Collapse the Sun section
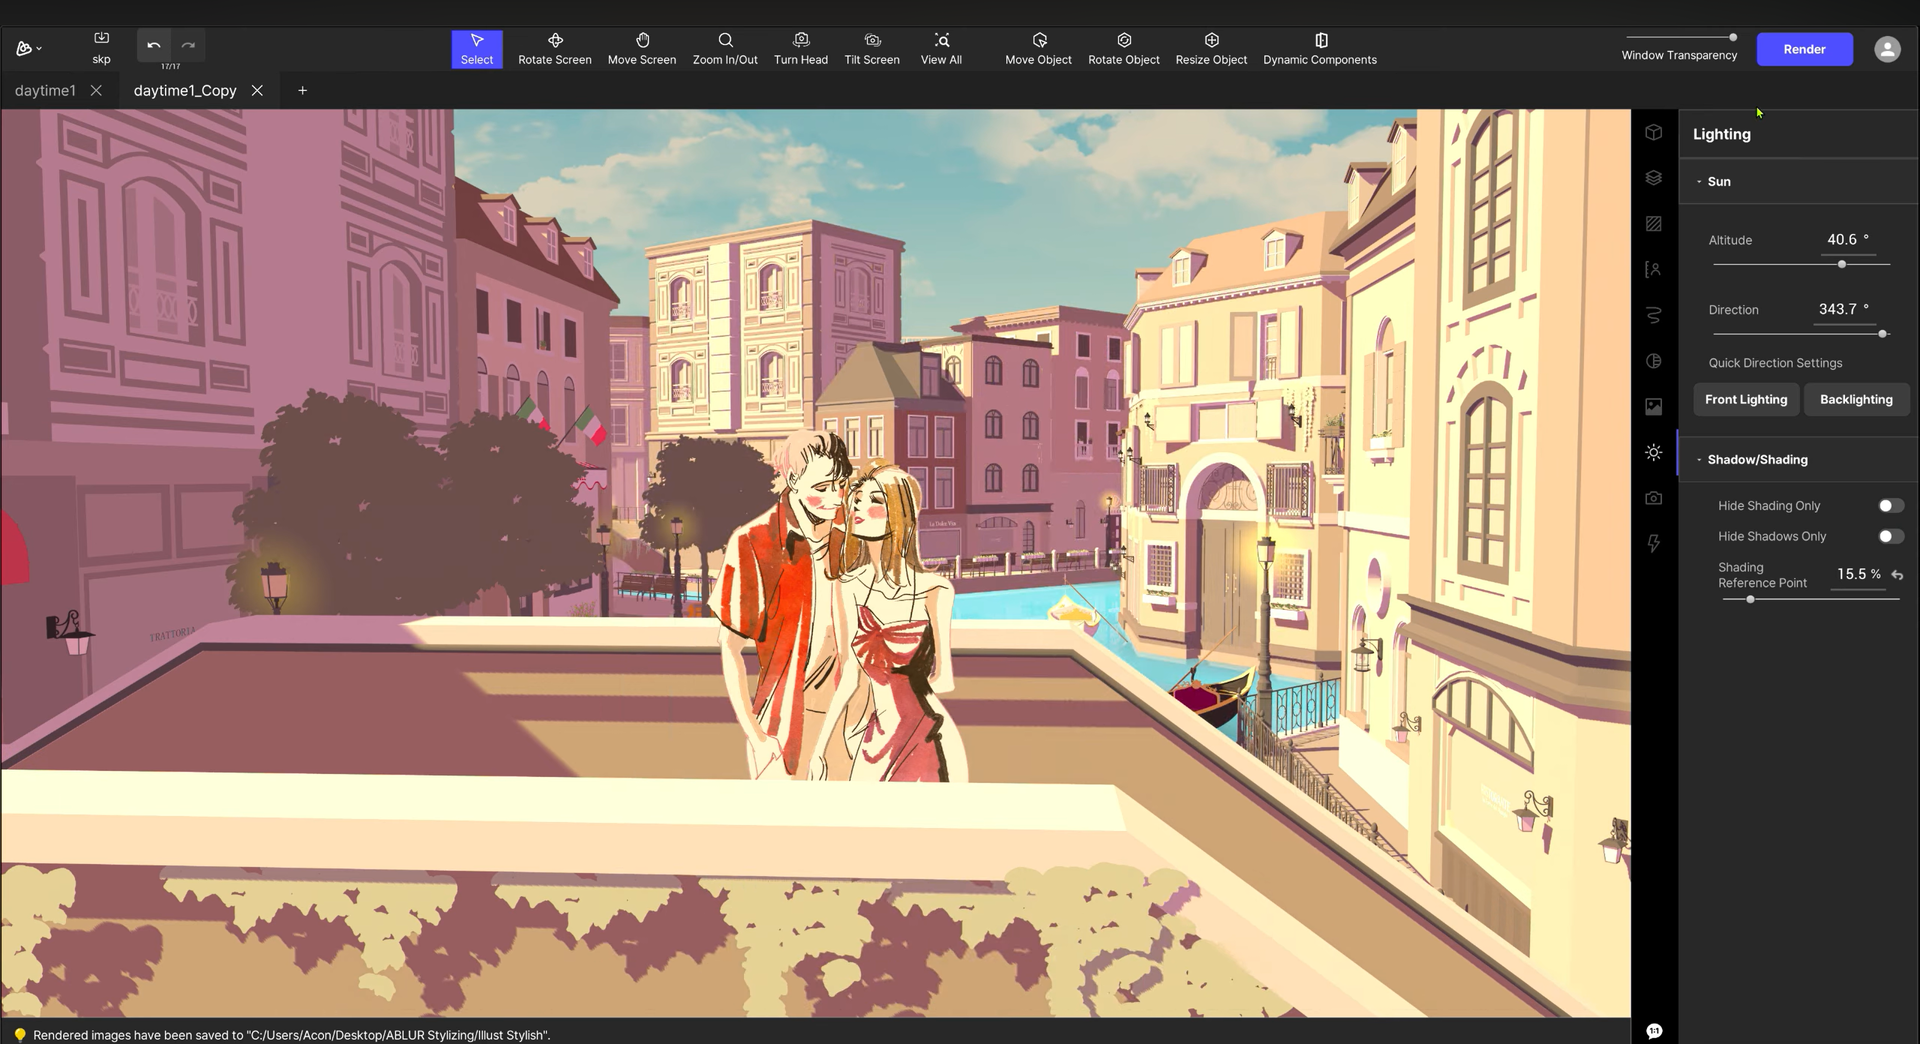 pos(1699,182)
